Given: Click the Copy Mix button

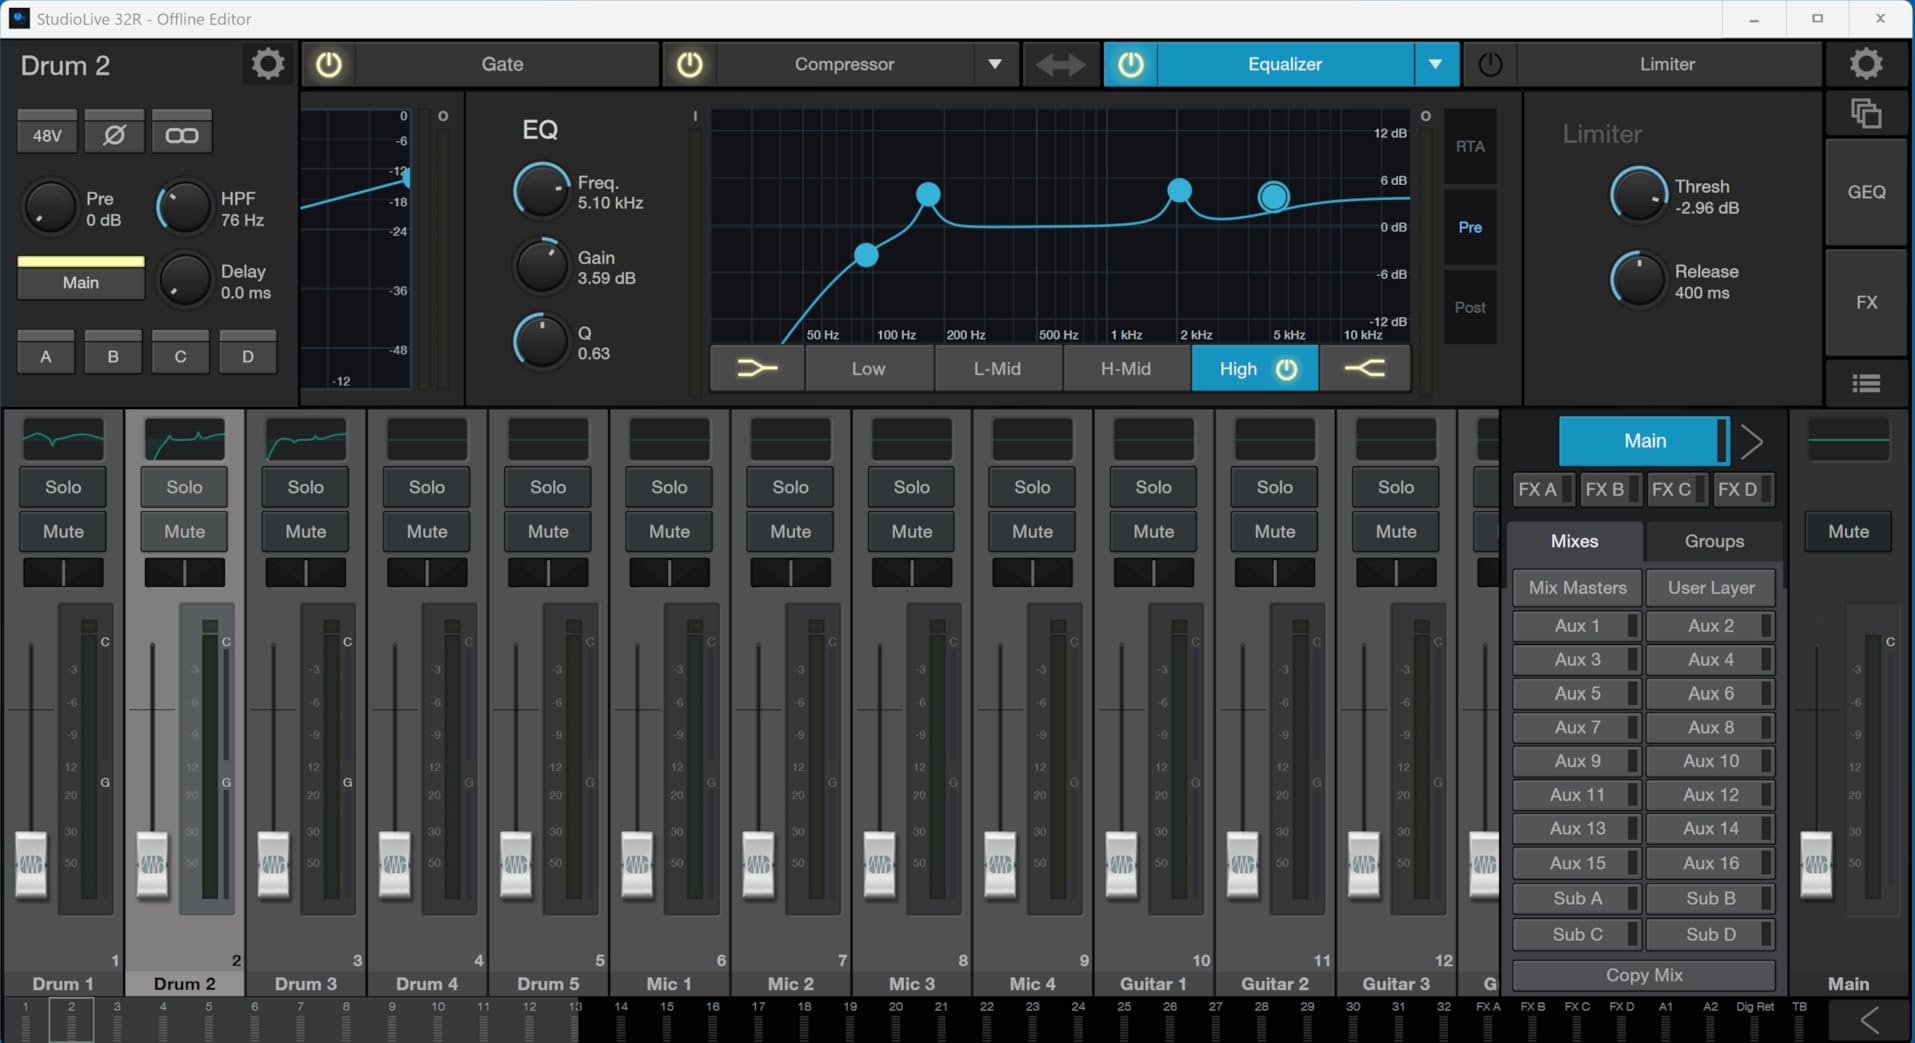Looking at the screenshot, I should (x=1643, y=975).
